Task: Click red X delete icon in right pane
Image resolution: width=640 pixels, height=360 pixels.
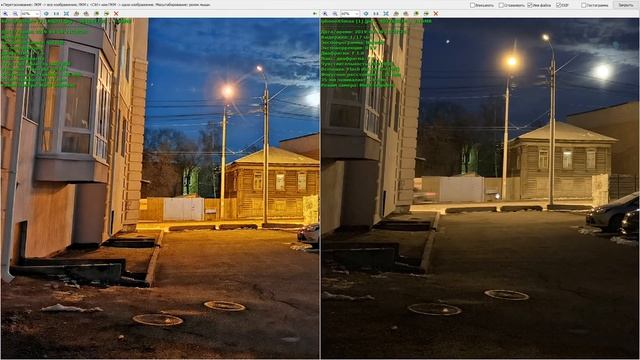Action: [x=436, y=13]
